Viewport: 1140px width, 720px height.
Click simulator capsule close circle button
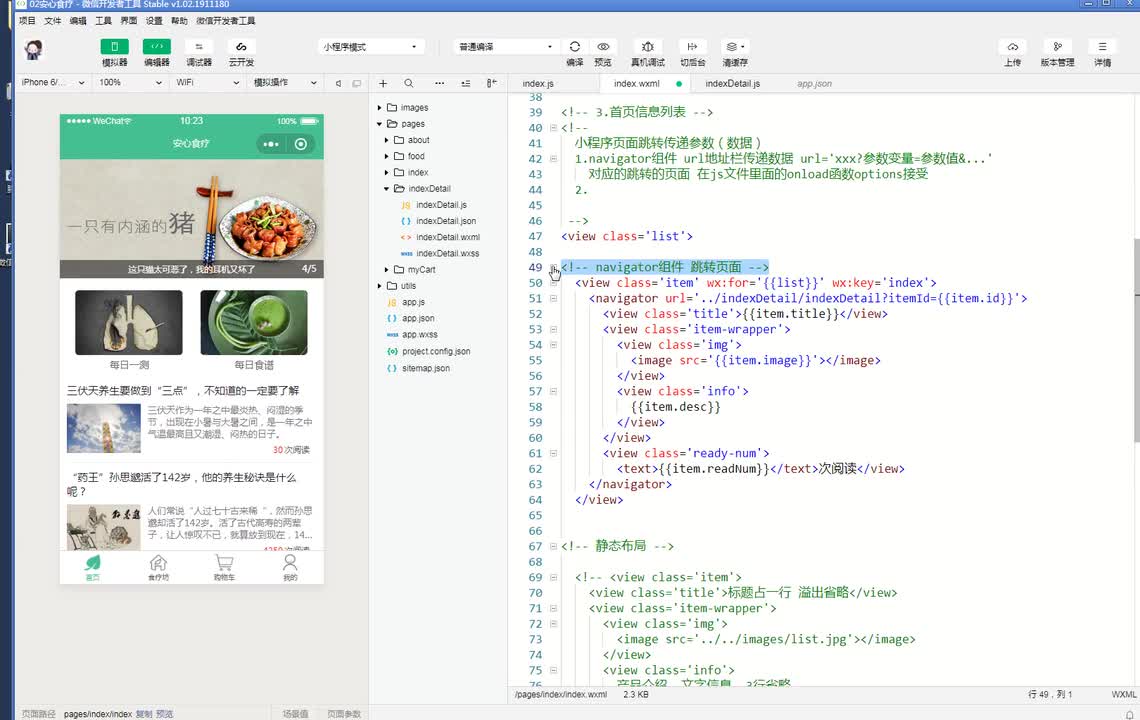click(x=301, y=144)
